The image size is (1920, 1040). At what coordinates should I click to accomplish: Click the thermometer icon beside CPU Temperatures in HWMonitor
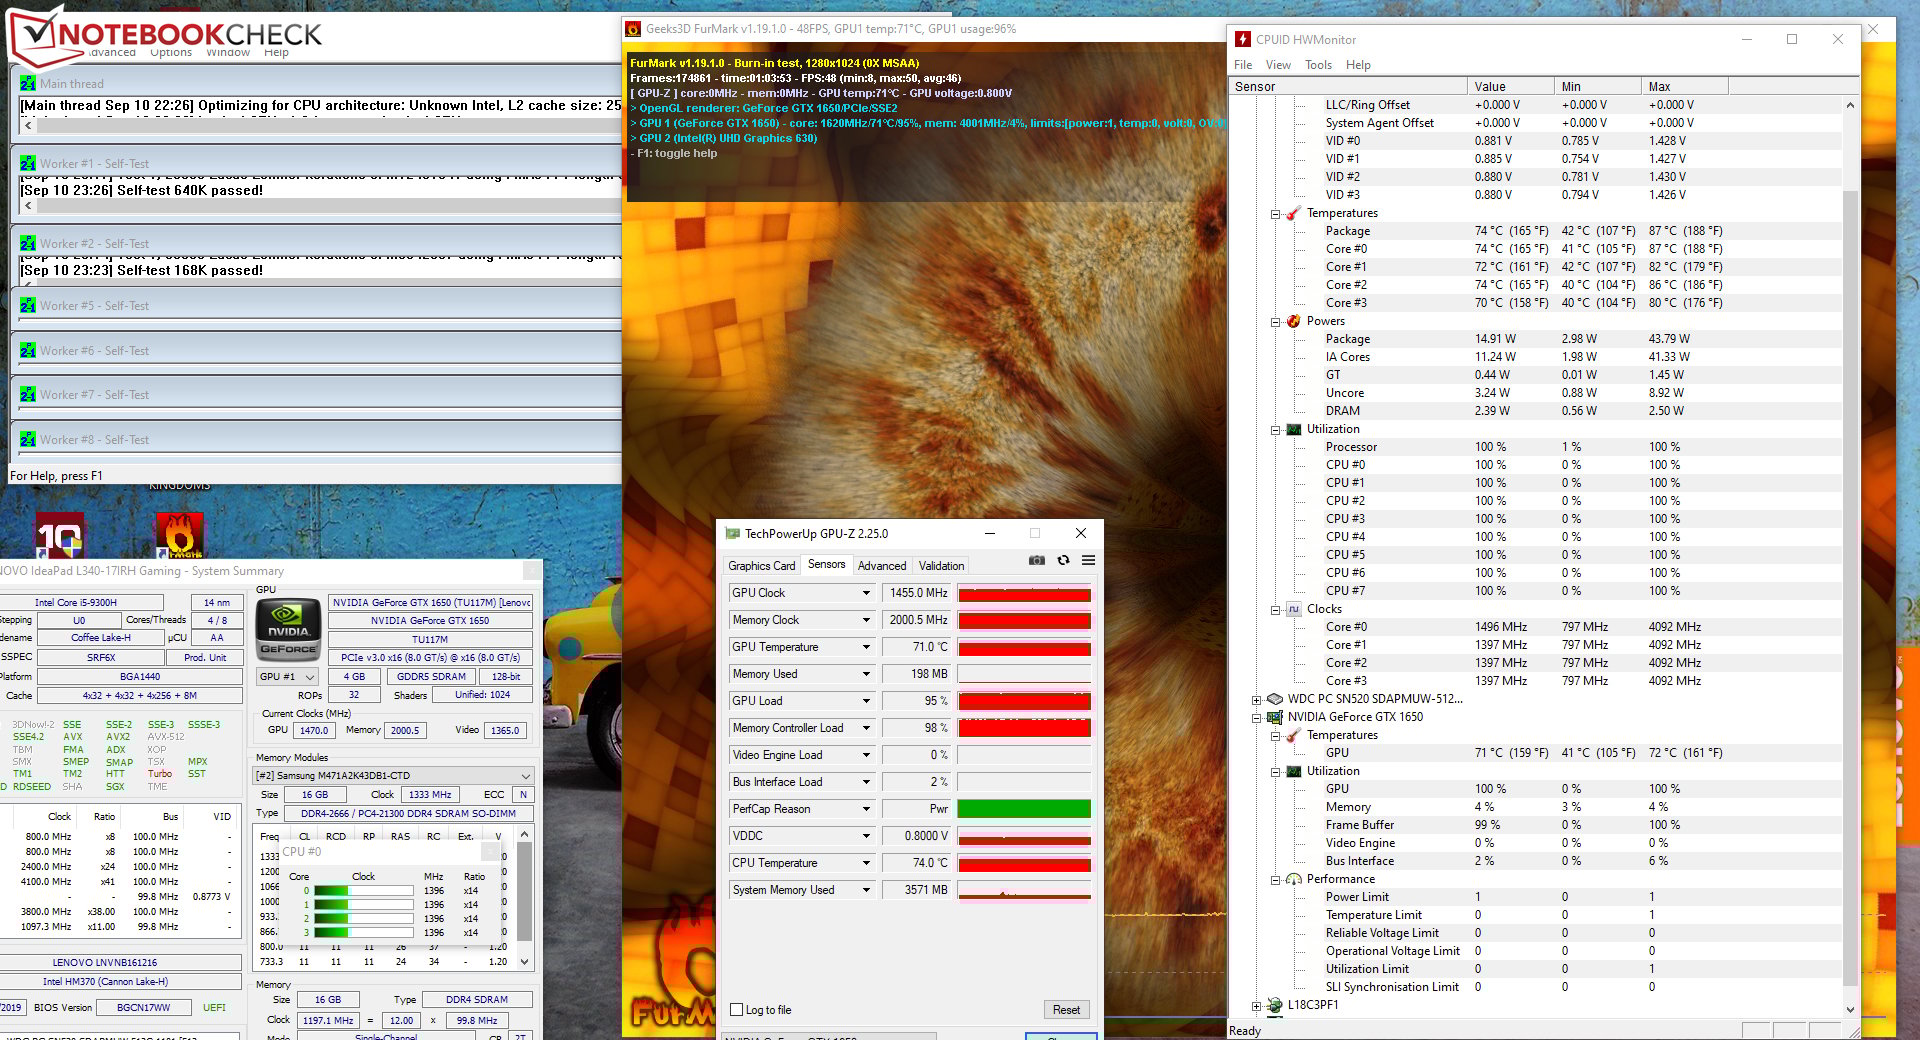(x=1293, y=213)
